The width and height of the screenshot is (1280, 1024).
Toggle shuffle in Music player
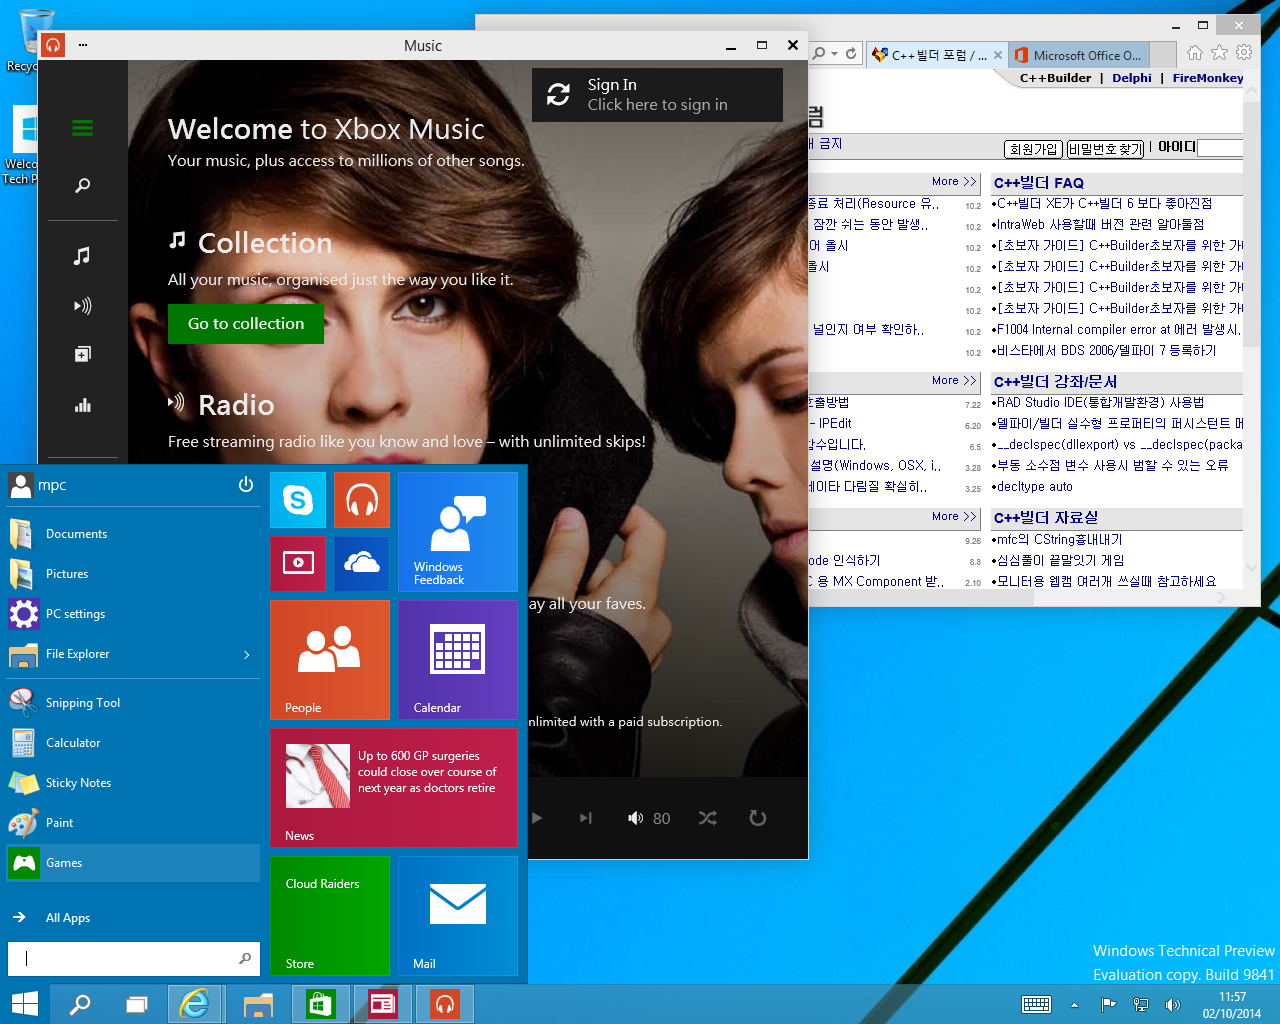tap(708, 818)
